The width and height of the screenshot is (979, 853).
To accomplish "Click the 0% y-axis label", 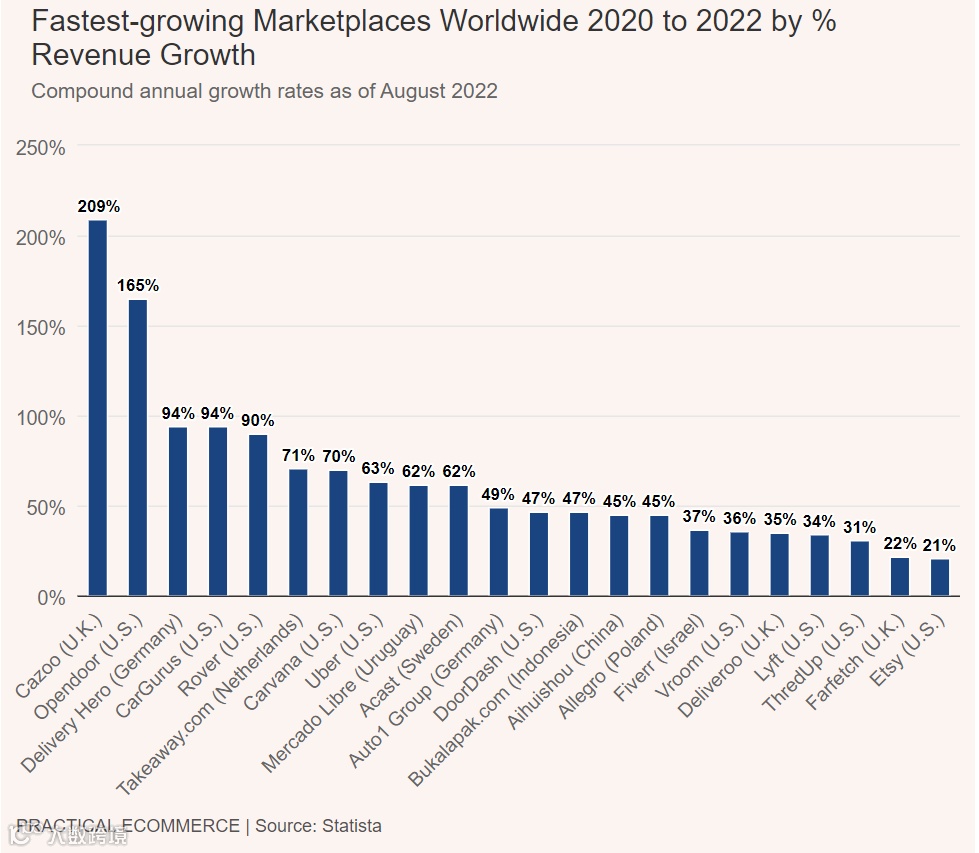I will [x=51, y=598].
